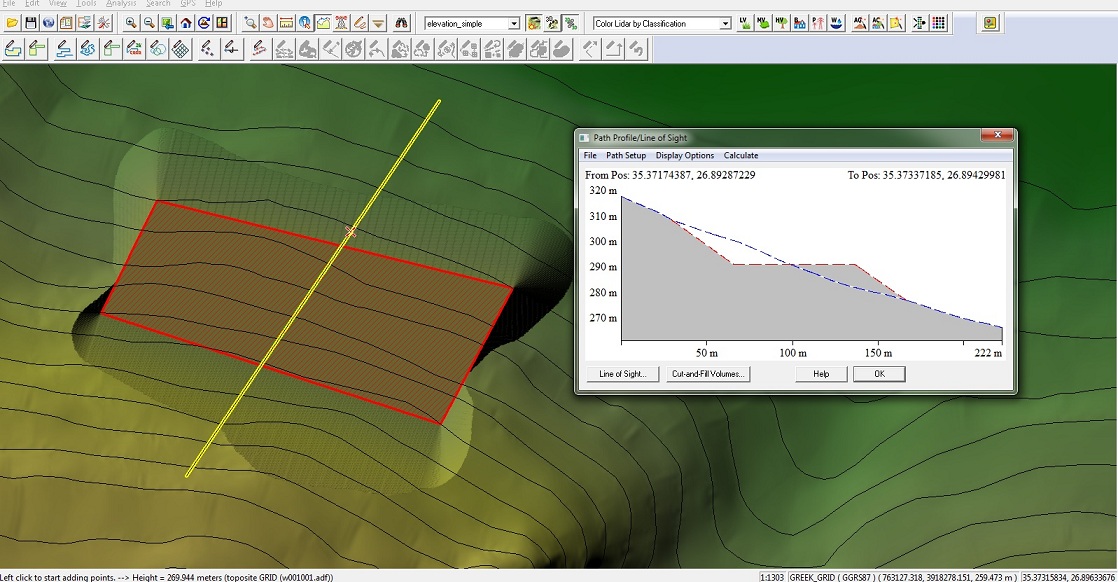Toggle Path Profile tool in toolbar
This screenshot has width=1118, height=582.
coord(324,23)
